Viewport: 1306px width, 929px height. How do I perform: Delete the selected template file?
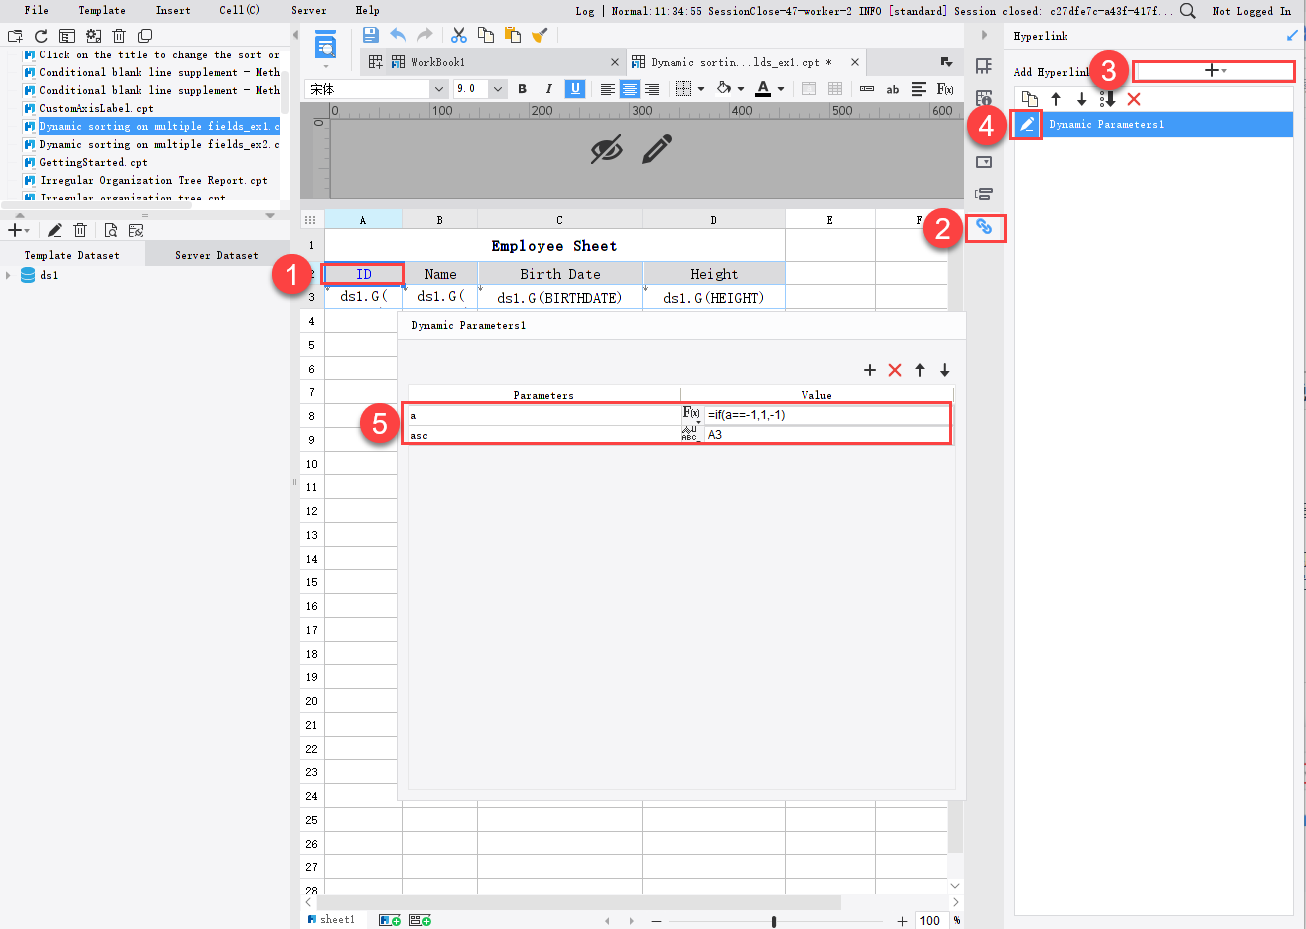pyautogui.click(x=119, y=36)
